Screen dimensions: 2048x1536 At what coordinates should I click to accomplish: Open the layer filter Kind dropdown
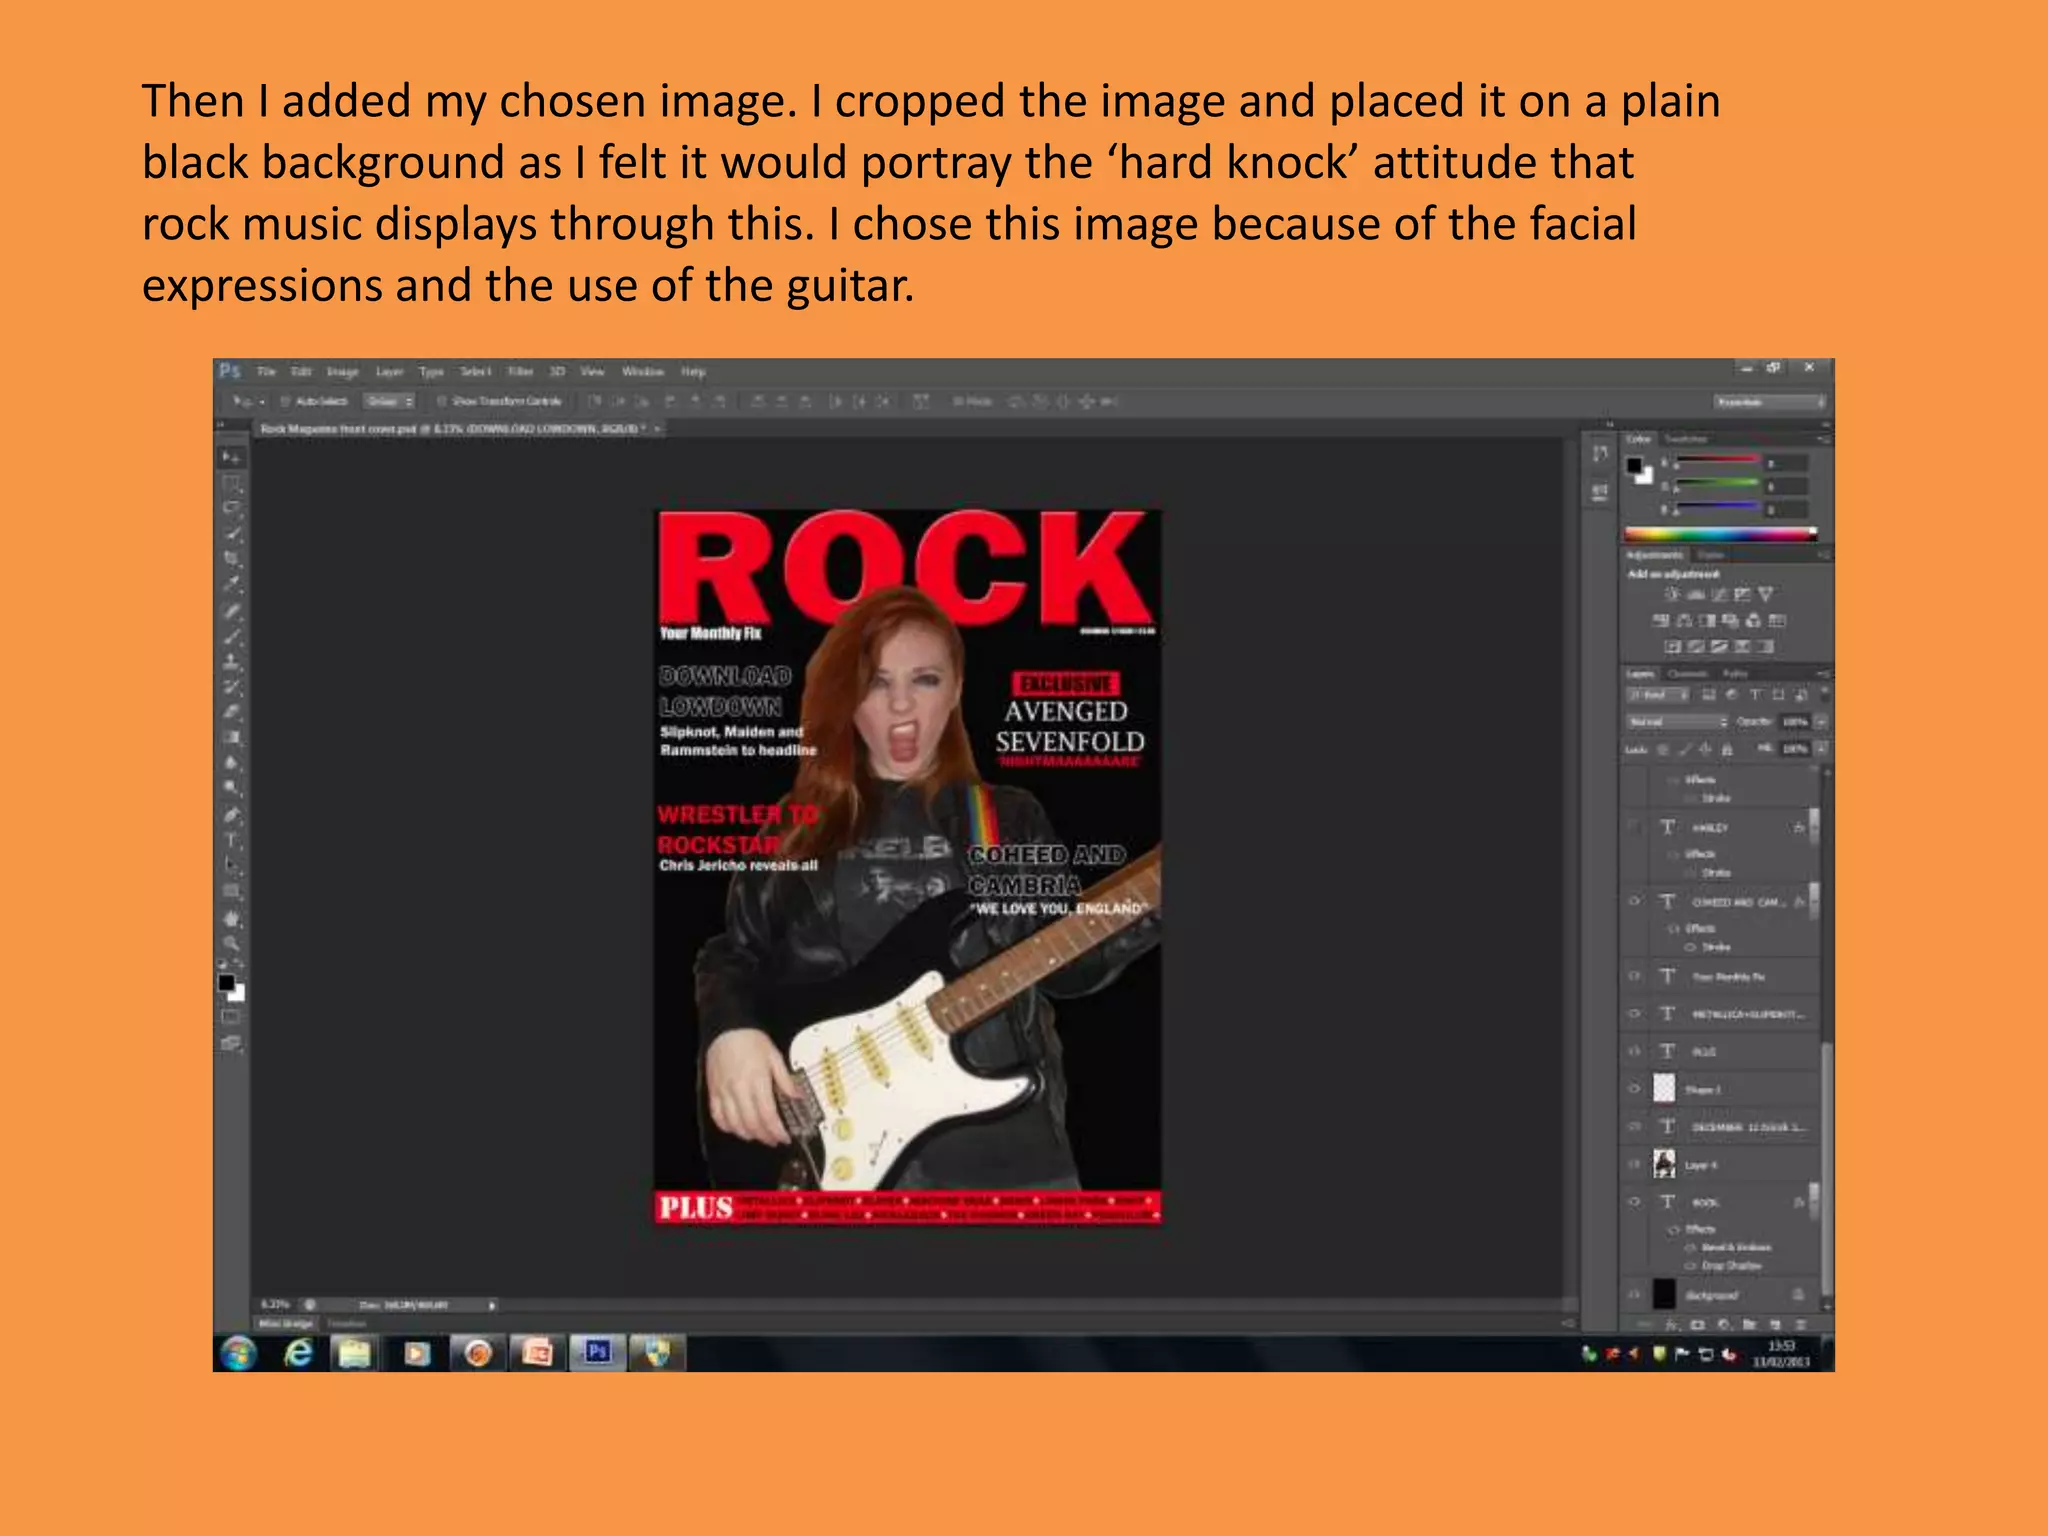[1657, 694]
